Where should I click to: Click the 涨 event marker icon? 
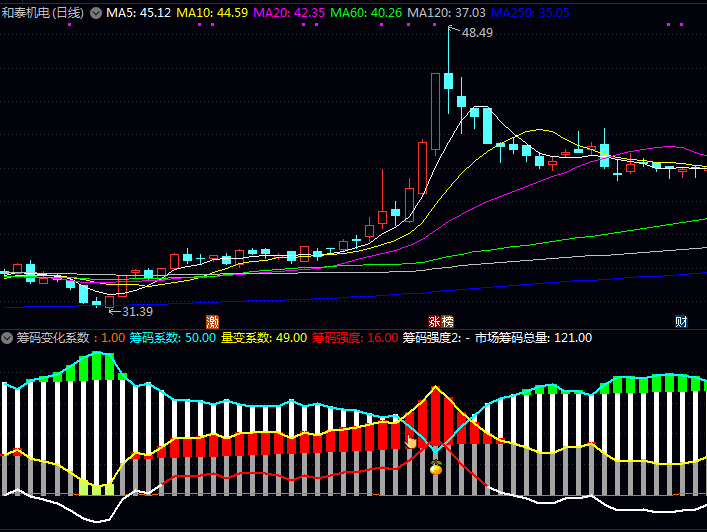point(434,321)
